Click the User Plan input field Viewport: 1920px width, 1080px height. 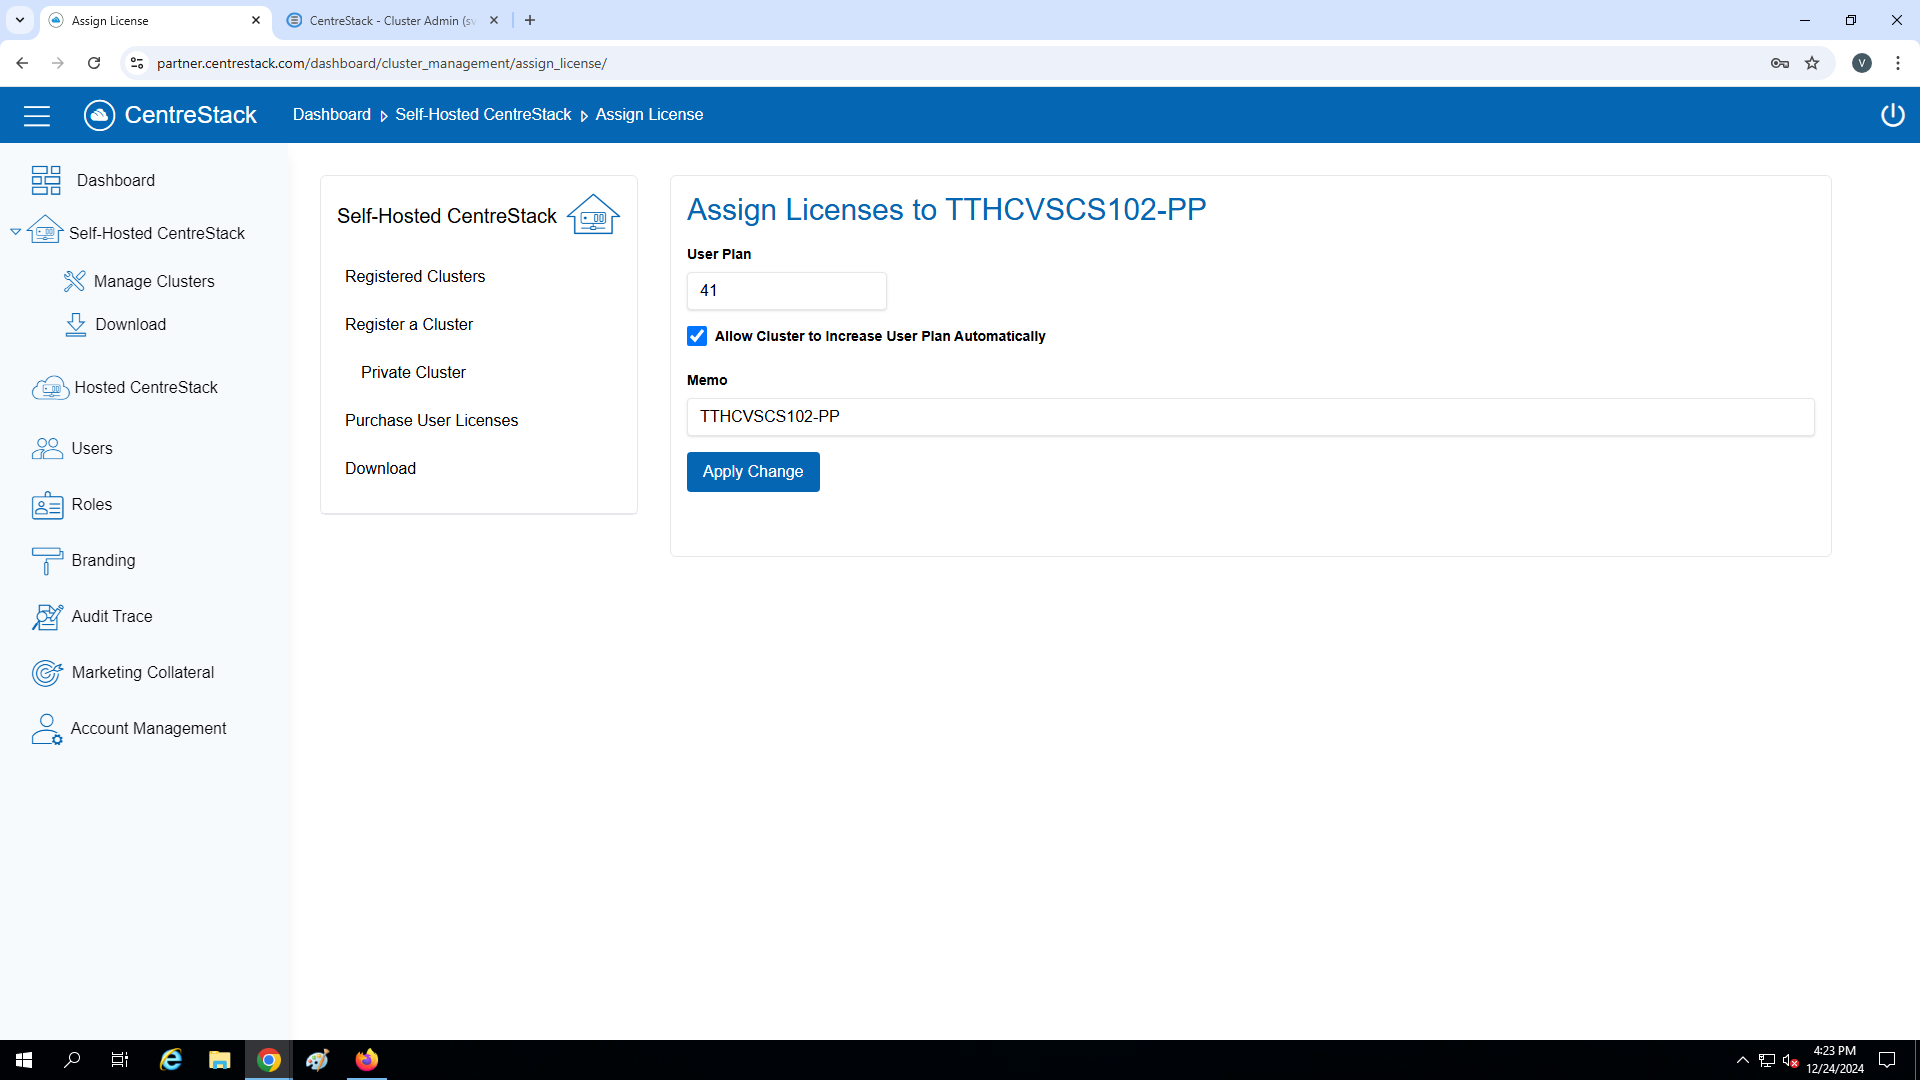click(787, 291)
